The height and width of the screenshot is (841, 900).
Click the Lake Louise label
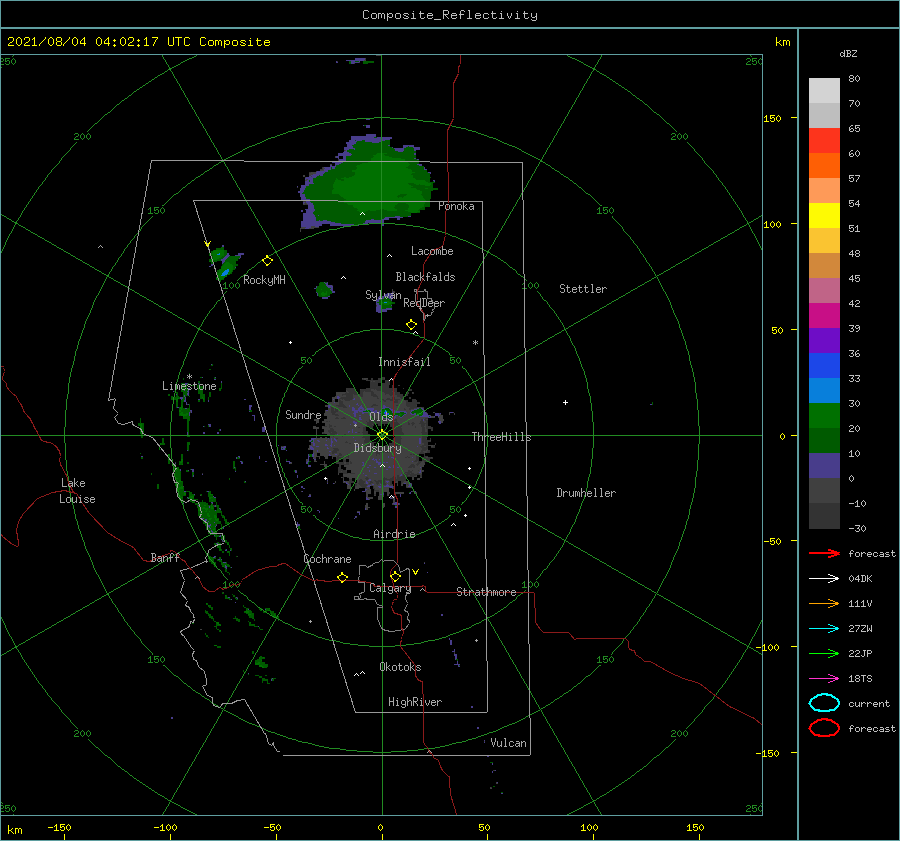77,491
